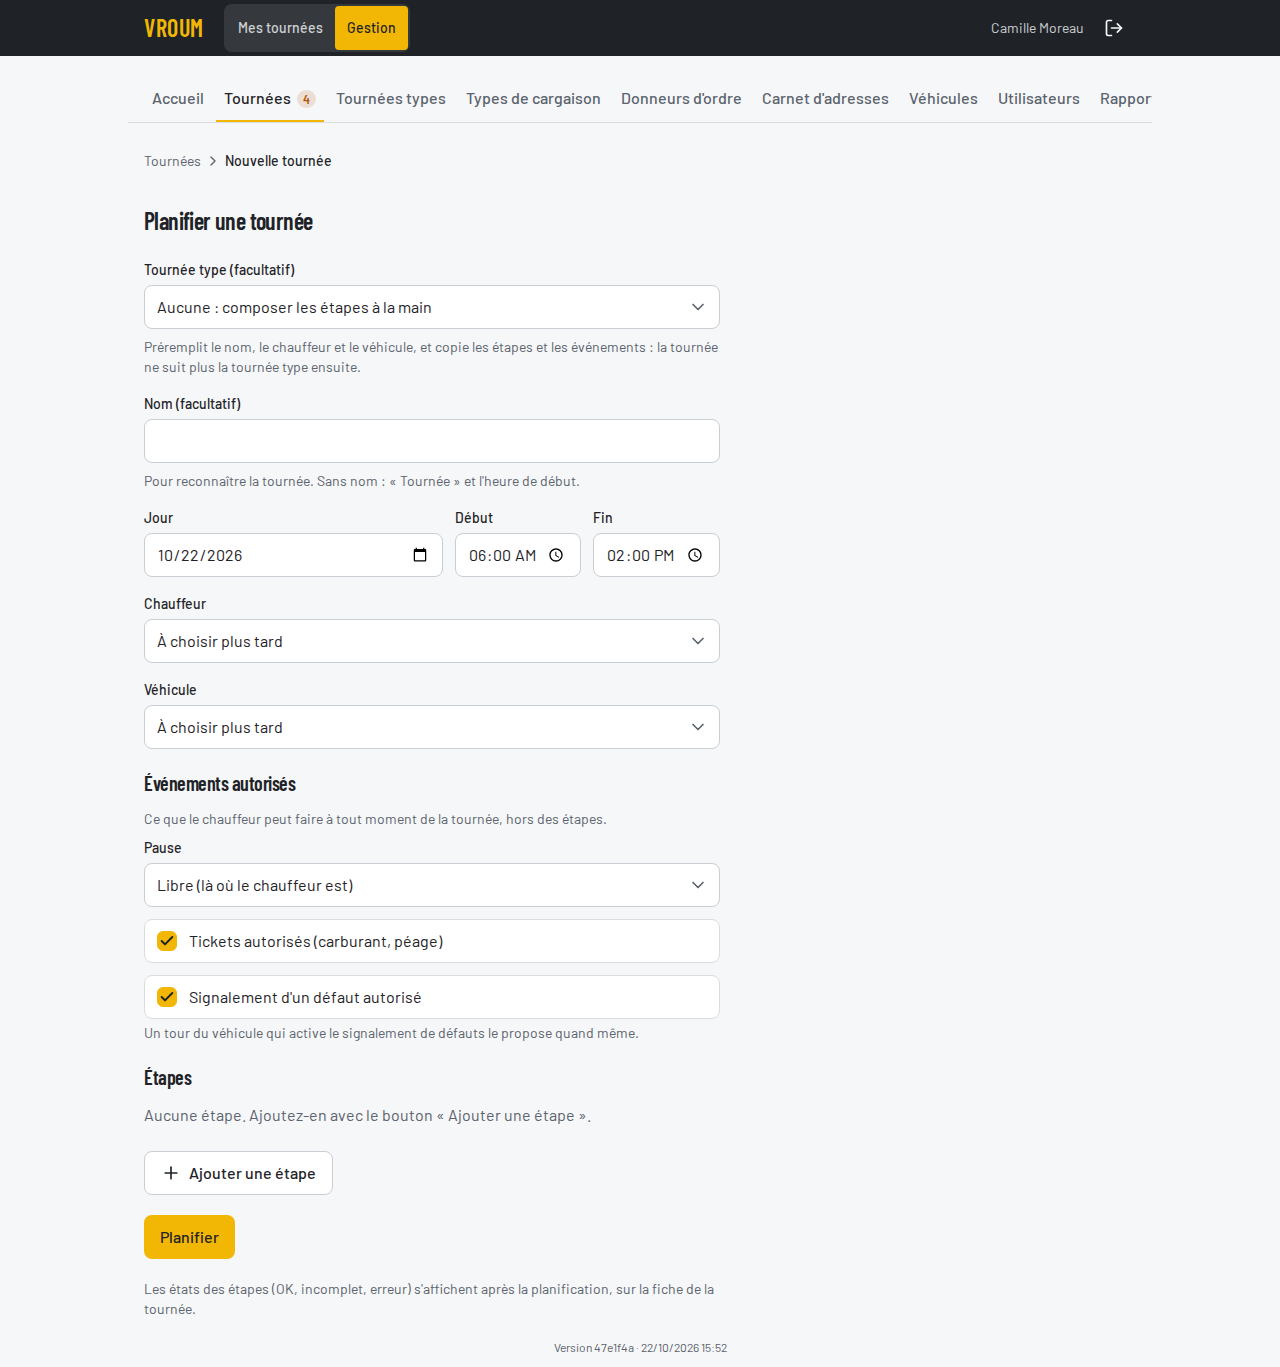Follow the Tournées breadcrumb link
Image resolution: width=1280 pixels, height=1367 pixels.
[172, 161]
